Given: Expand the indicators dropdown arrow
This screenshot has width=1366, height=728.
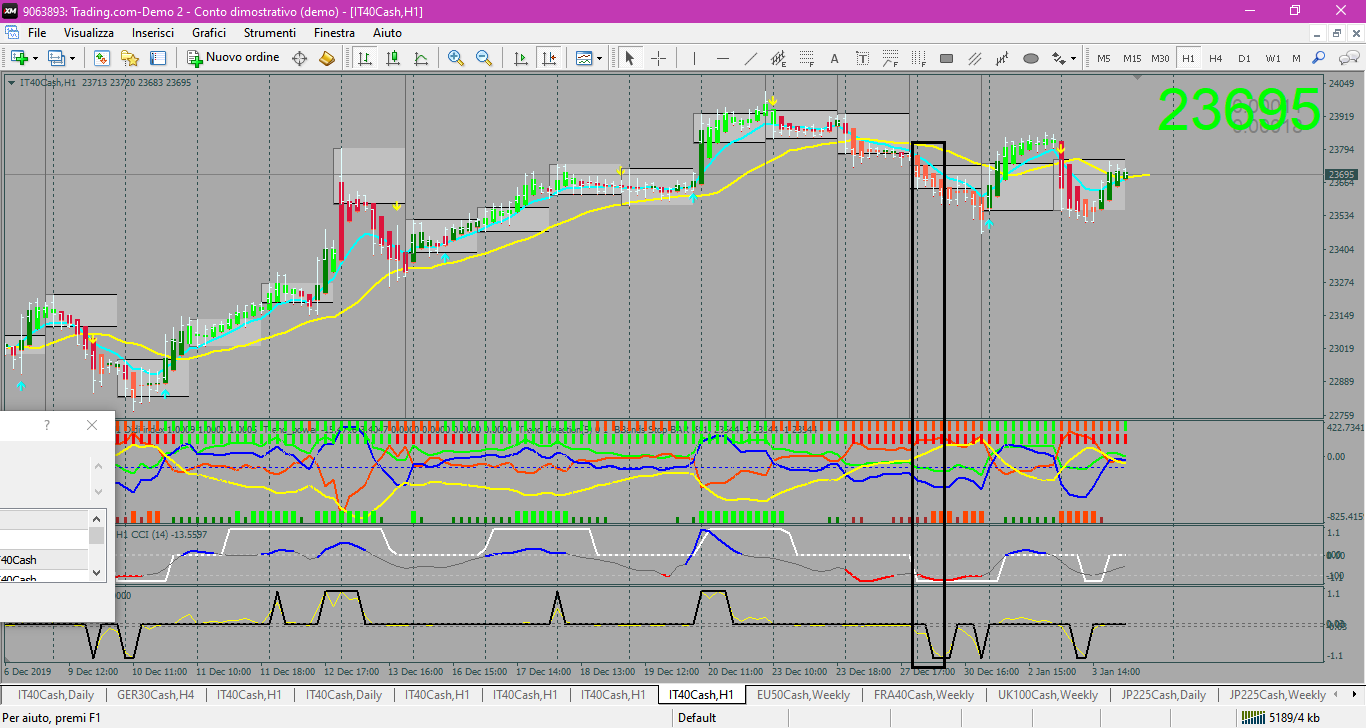Looking at the screenshot, I should pyautogui.click(x=600, y=58).
